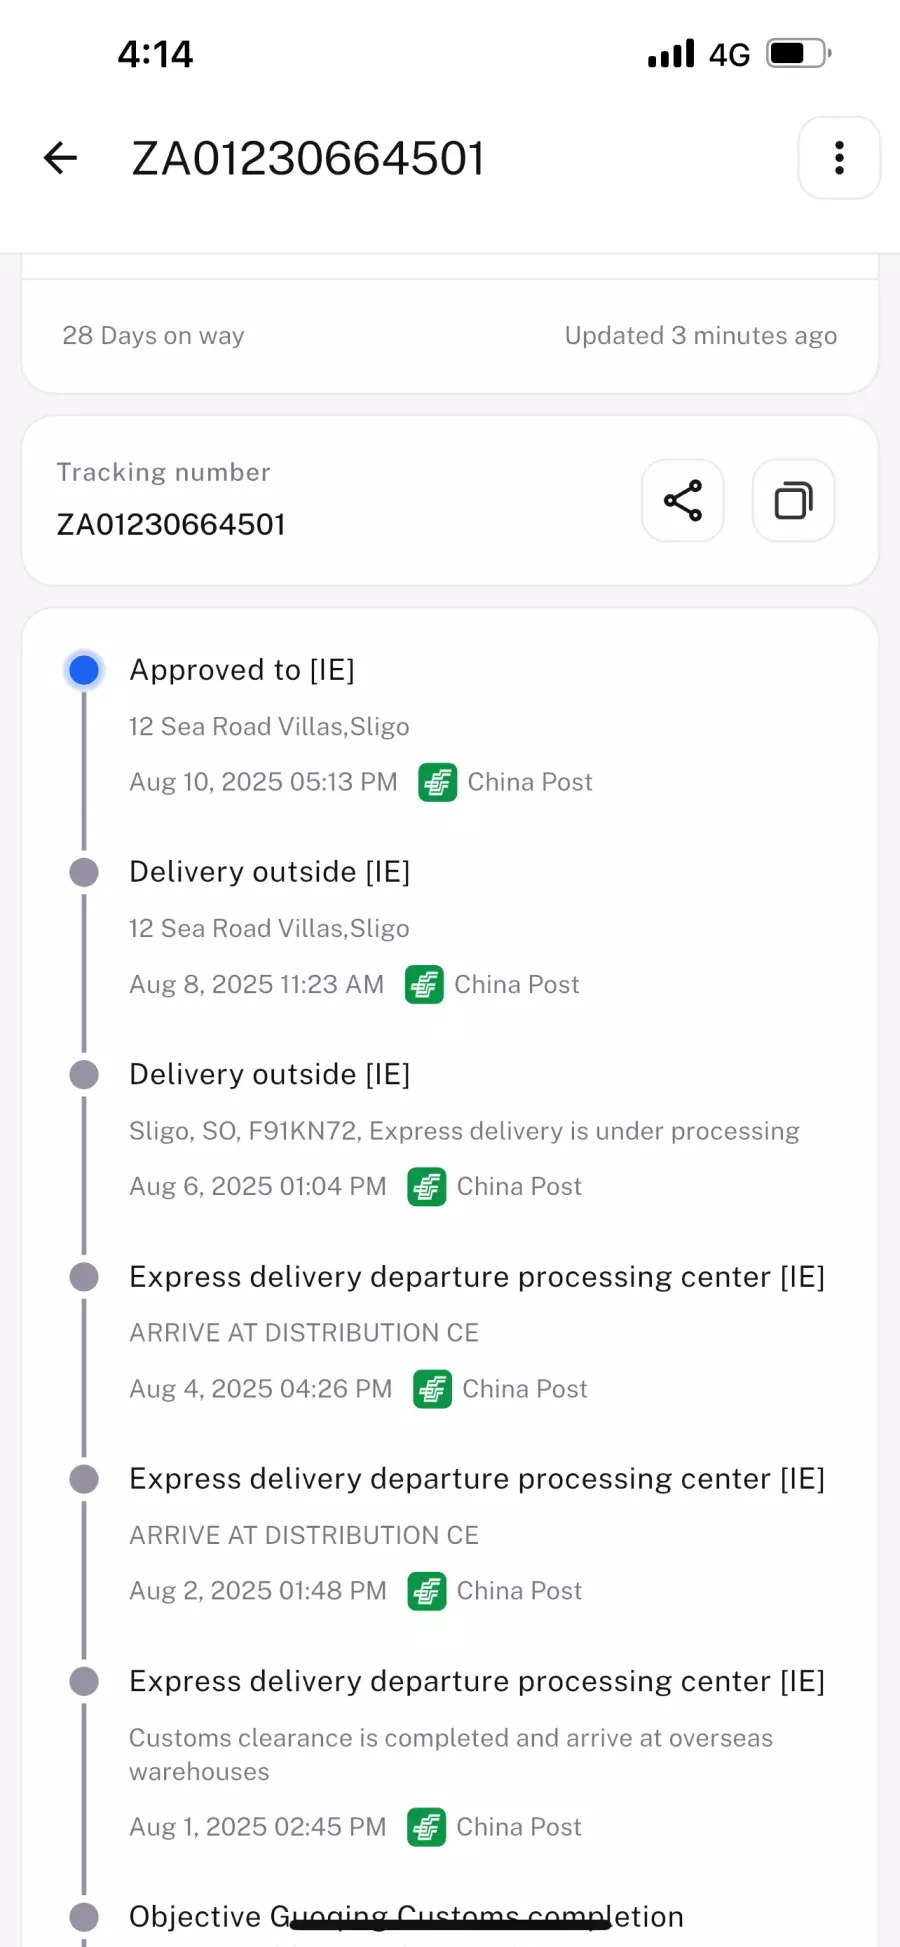Tap the '28 Days on way' label
This screenshot has height=1947, width=900.
(x=153, y=336)
